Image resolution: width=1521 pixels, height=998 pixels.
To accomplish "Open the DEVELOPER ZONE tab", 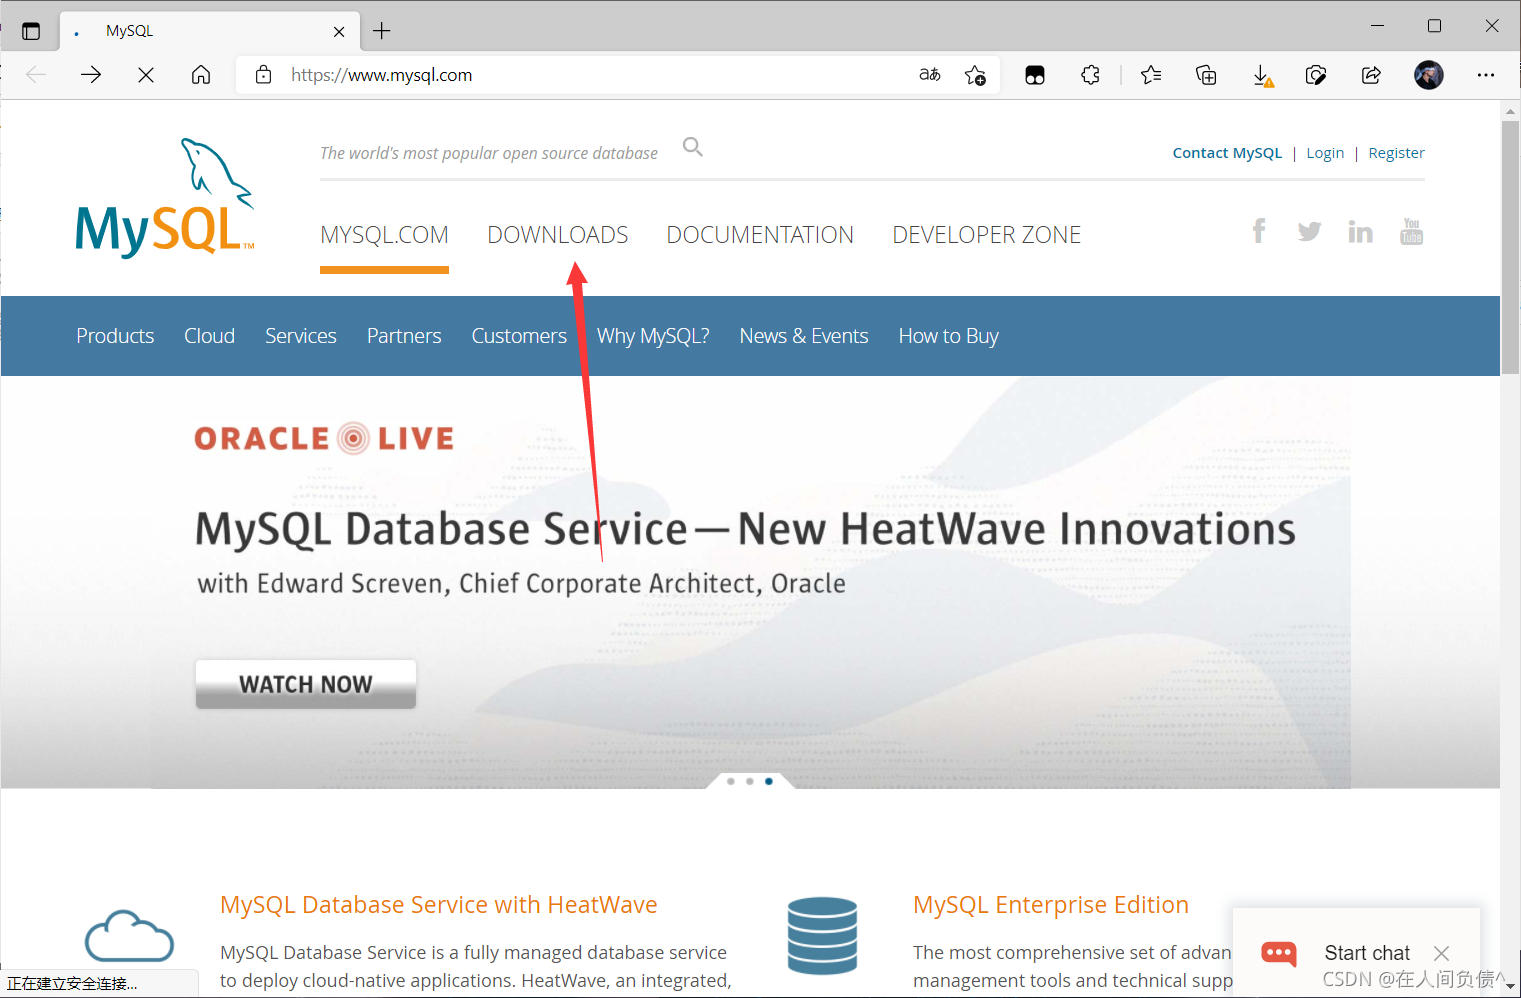I will click(x=986, y=235).
